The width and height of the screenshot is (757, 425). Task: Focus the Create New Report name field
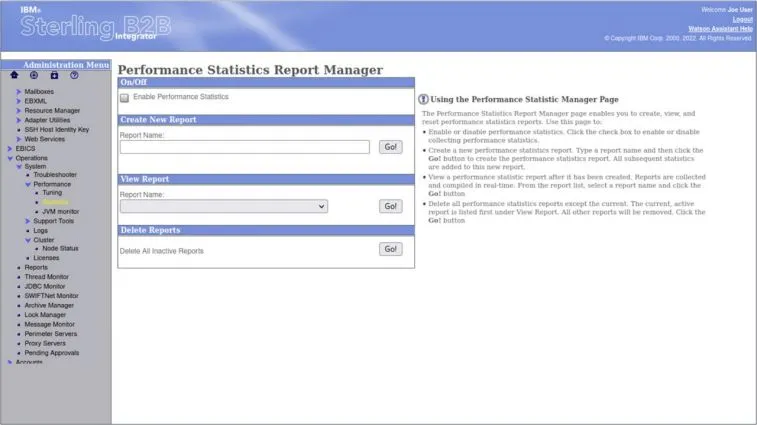point(245,147)
